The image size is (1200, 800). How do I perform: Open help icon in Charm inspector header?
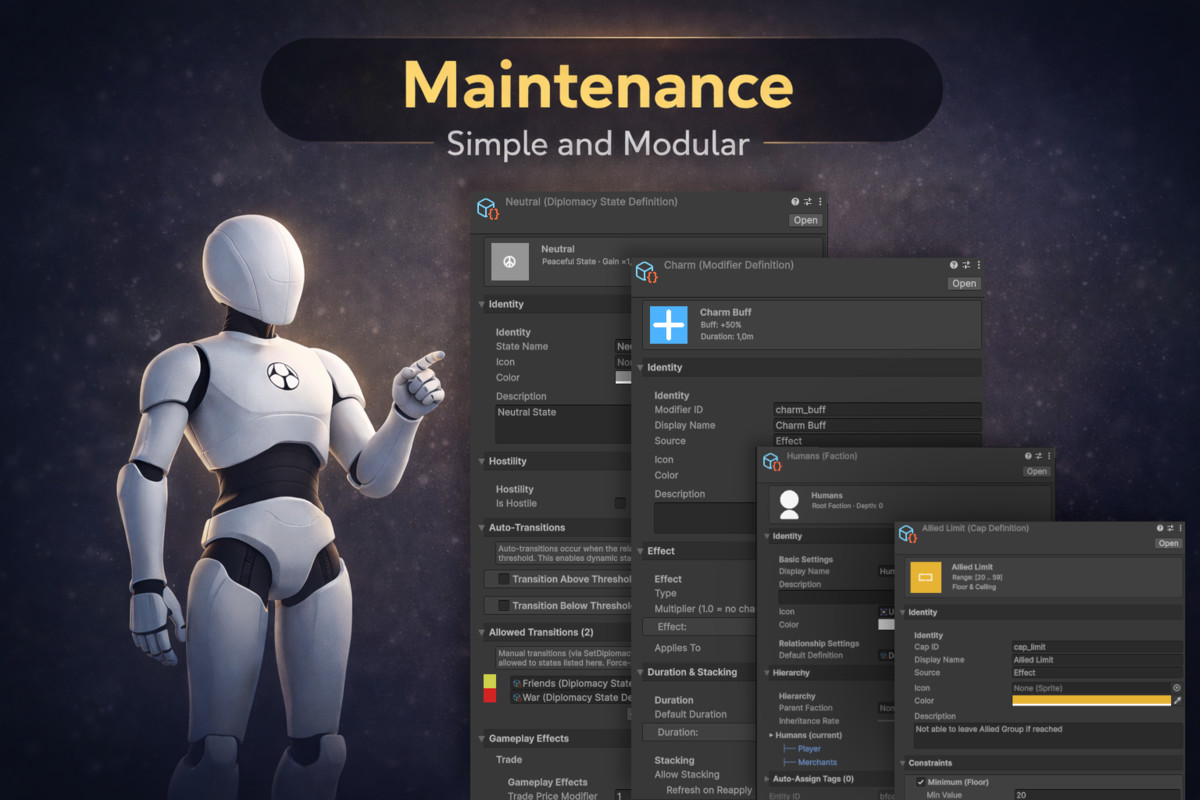(954, 265)
